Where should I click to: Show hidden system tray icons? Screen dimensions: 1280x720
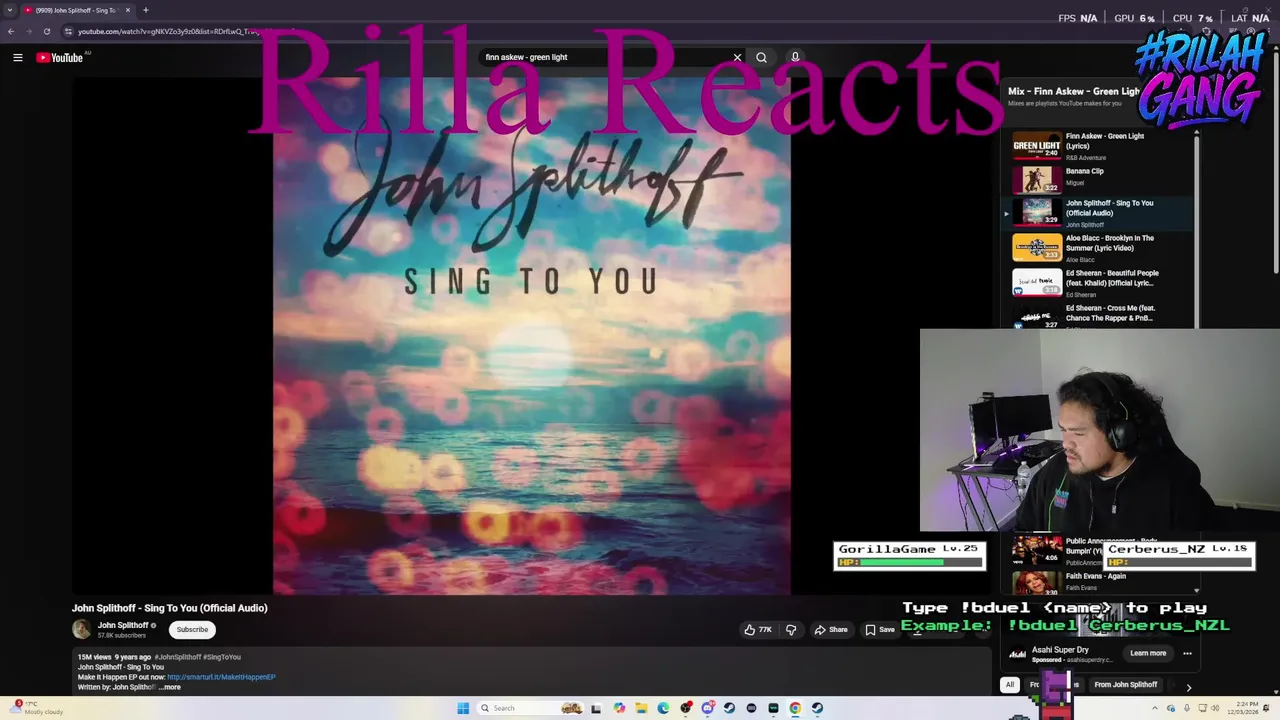tap(1155, 708)
